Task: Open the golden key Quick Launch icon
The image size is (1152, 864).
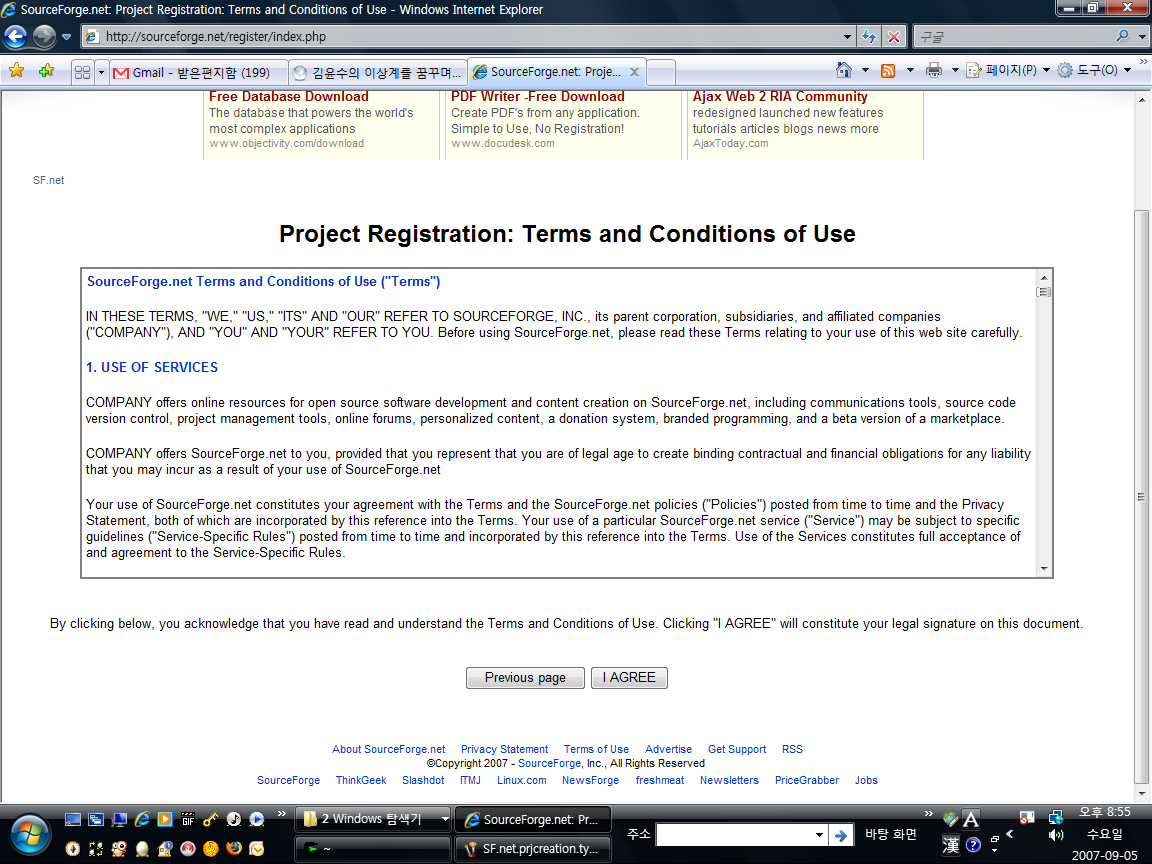Action: pyautogui.click(x=211, y=819)
